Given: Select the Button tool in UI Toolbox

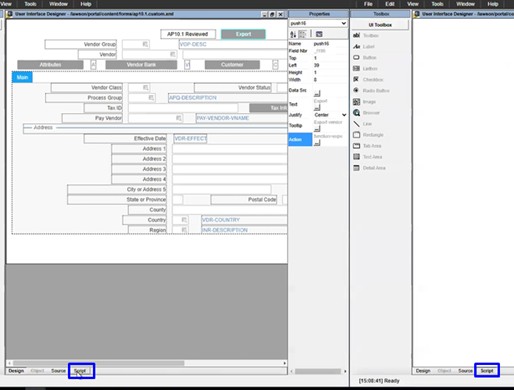Looking at the screenshot, I should [x=364, y=57].
